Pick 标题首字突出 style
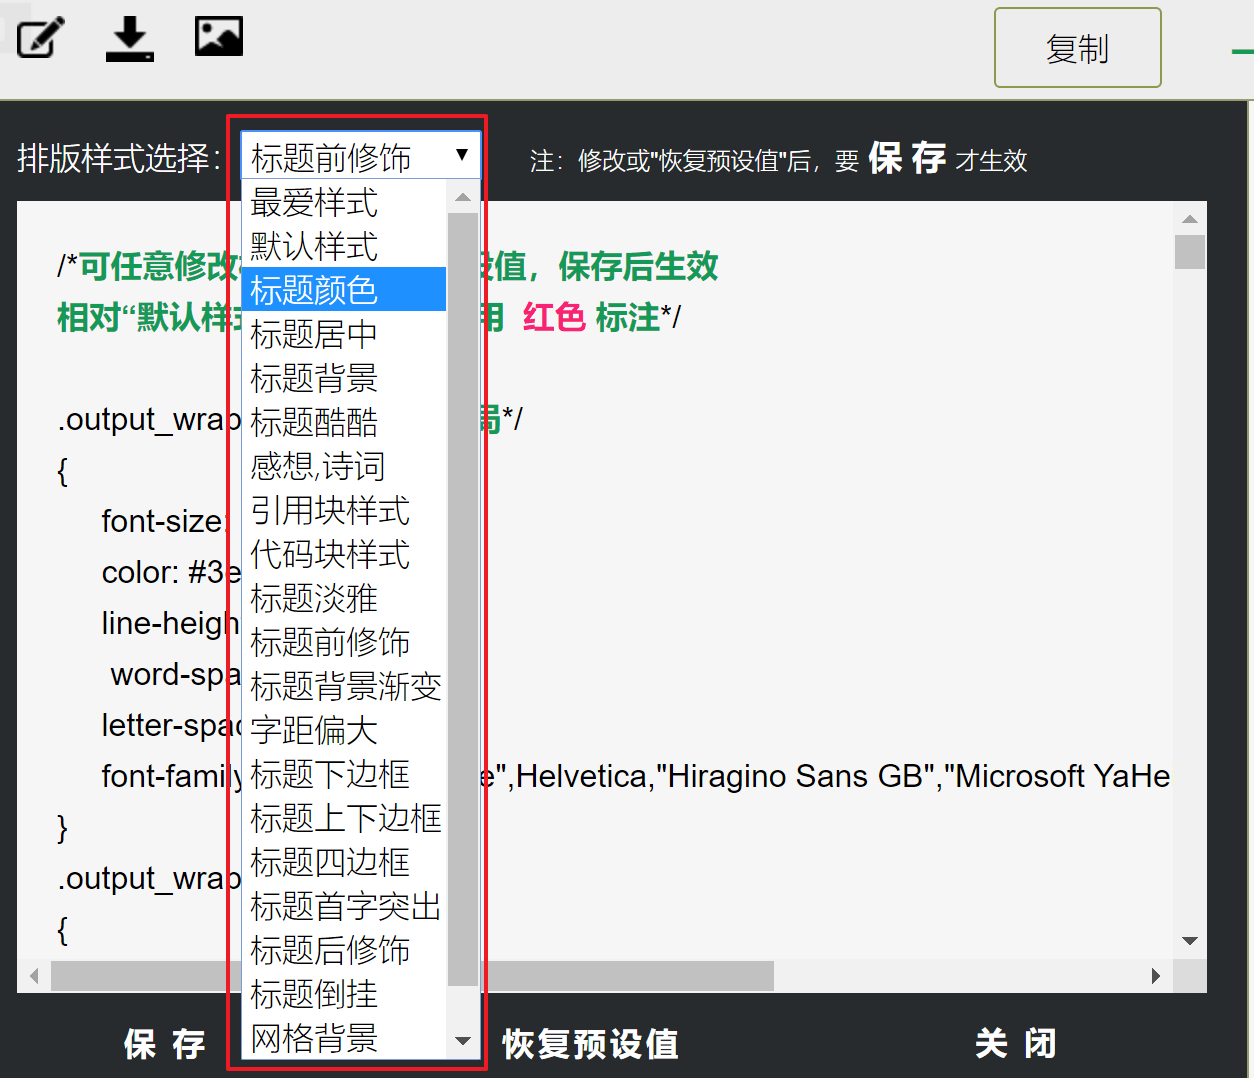Screen dimensions: 1254x1078 [x=344, y=906]
